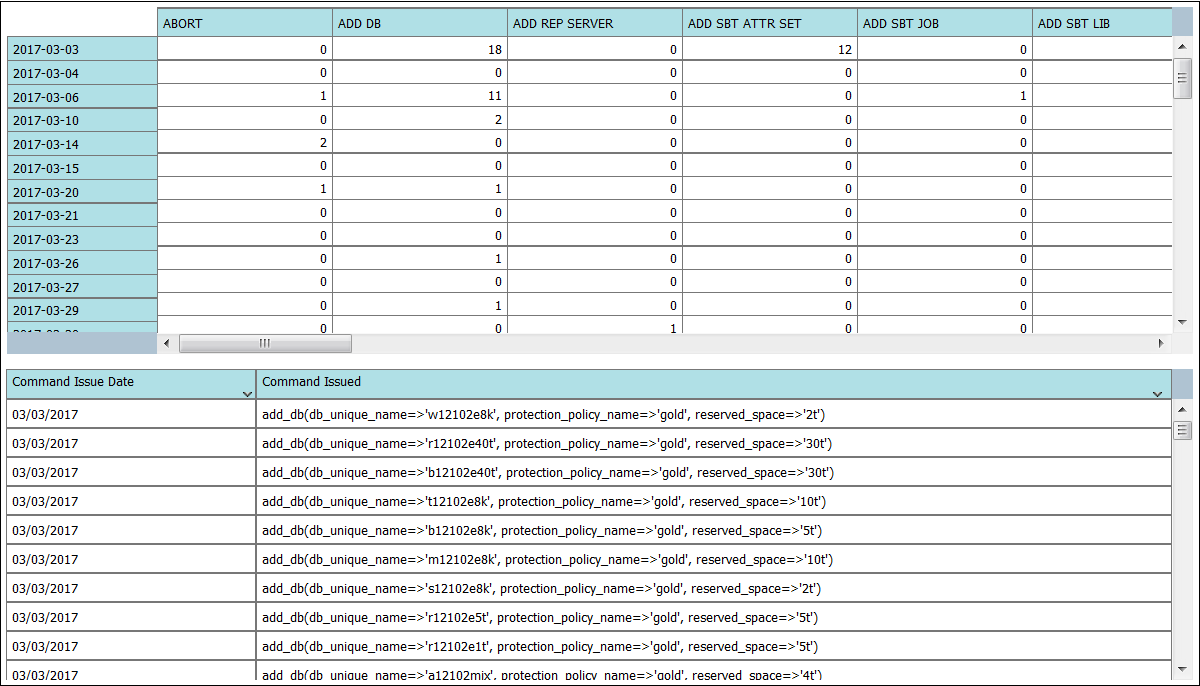Select the ADD SBT LIB column header

[1102, 23]
